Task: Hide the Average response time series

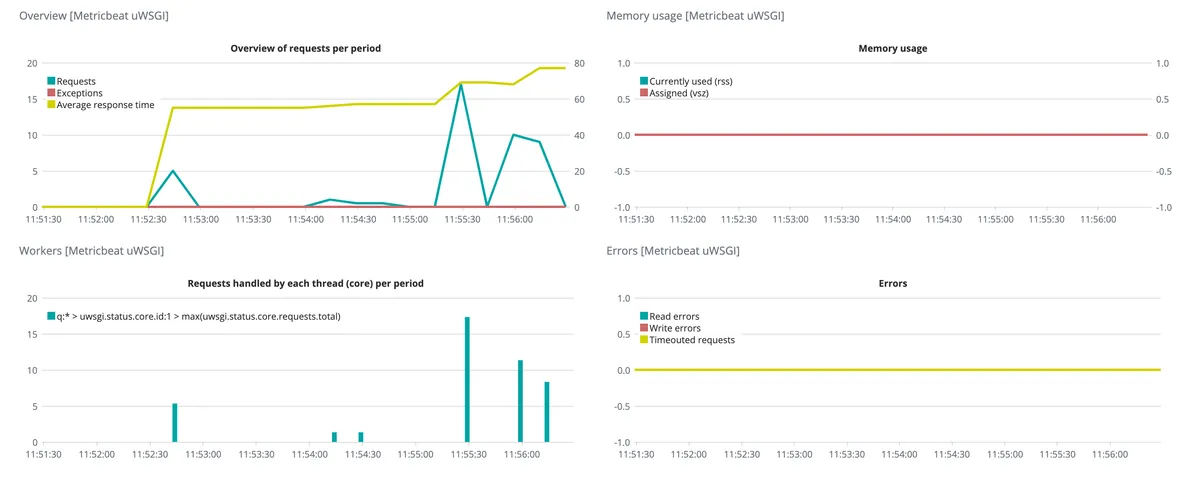Action: click(x=105, y=105)
